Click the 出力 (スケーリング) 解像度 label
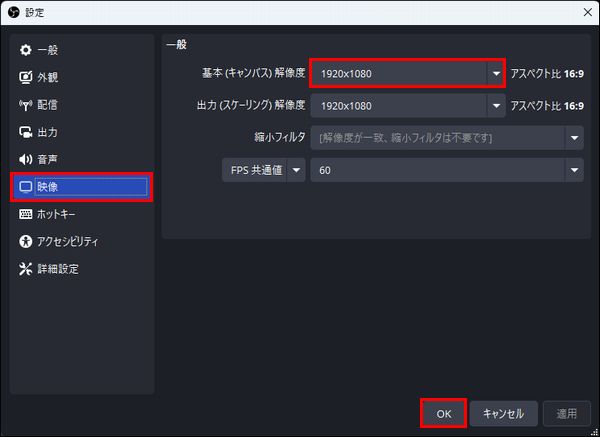This screenshot has height=437, width=600. tap(251, 105)
